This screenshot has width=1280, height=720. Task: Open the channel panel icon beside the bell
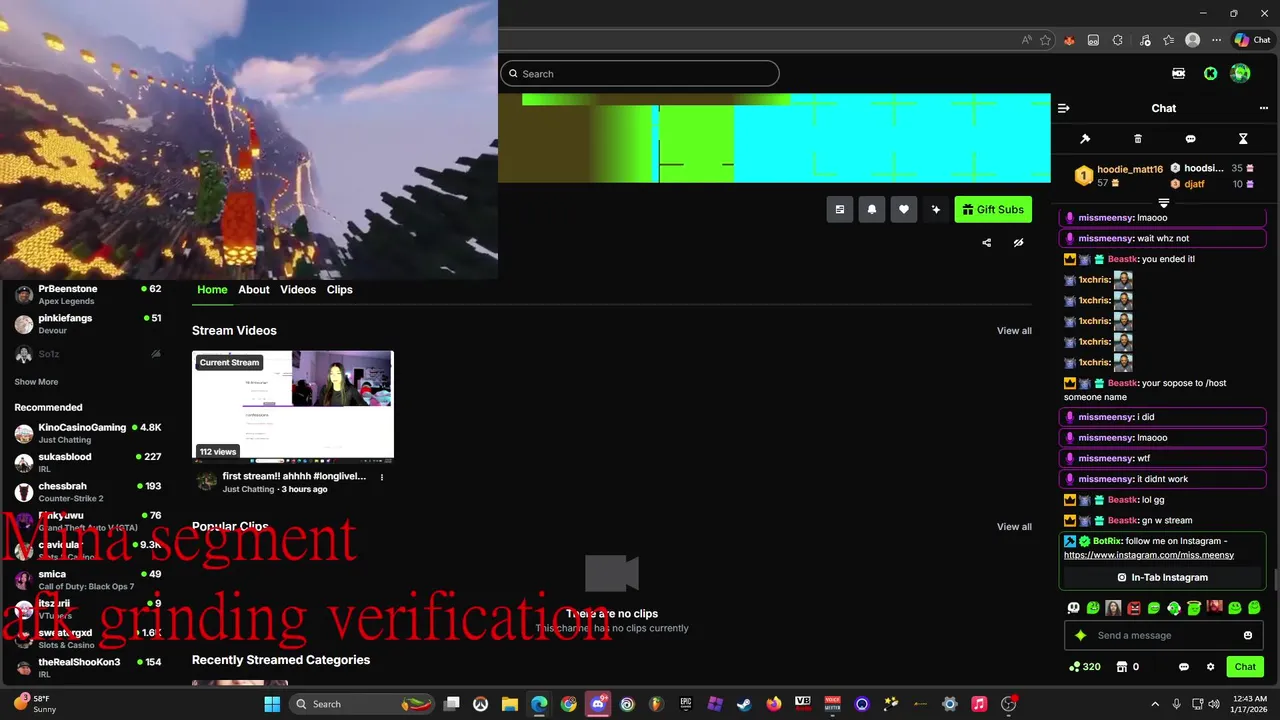pos(840,209)
